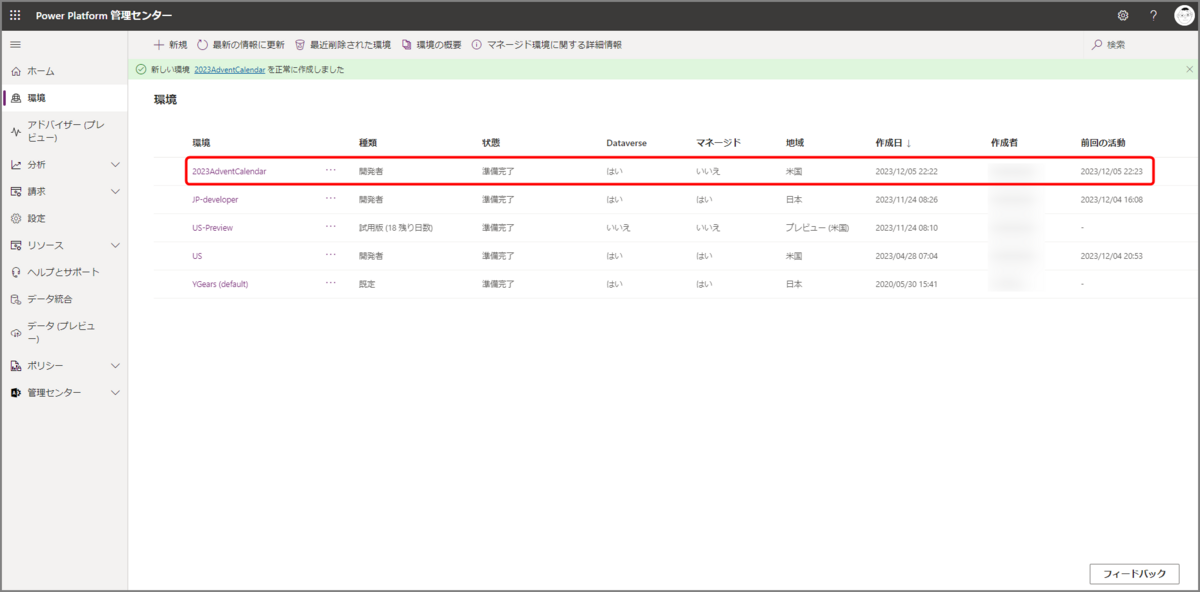
Task: Sort by the 環境 column header
Action: [x=201, y=143]
